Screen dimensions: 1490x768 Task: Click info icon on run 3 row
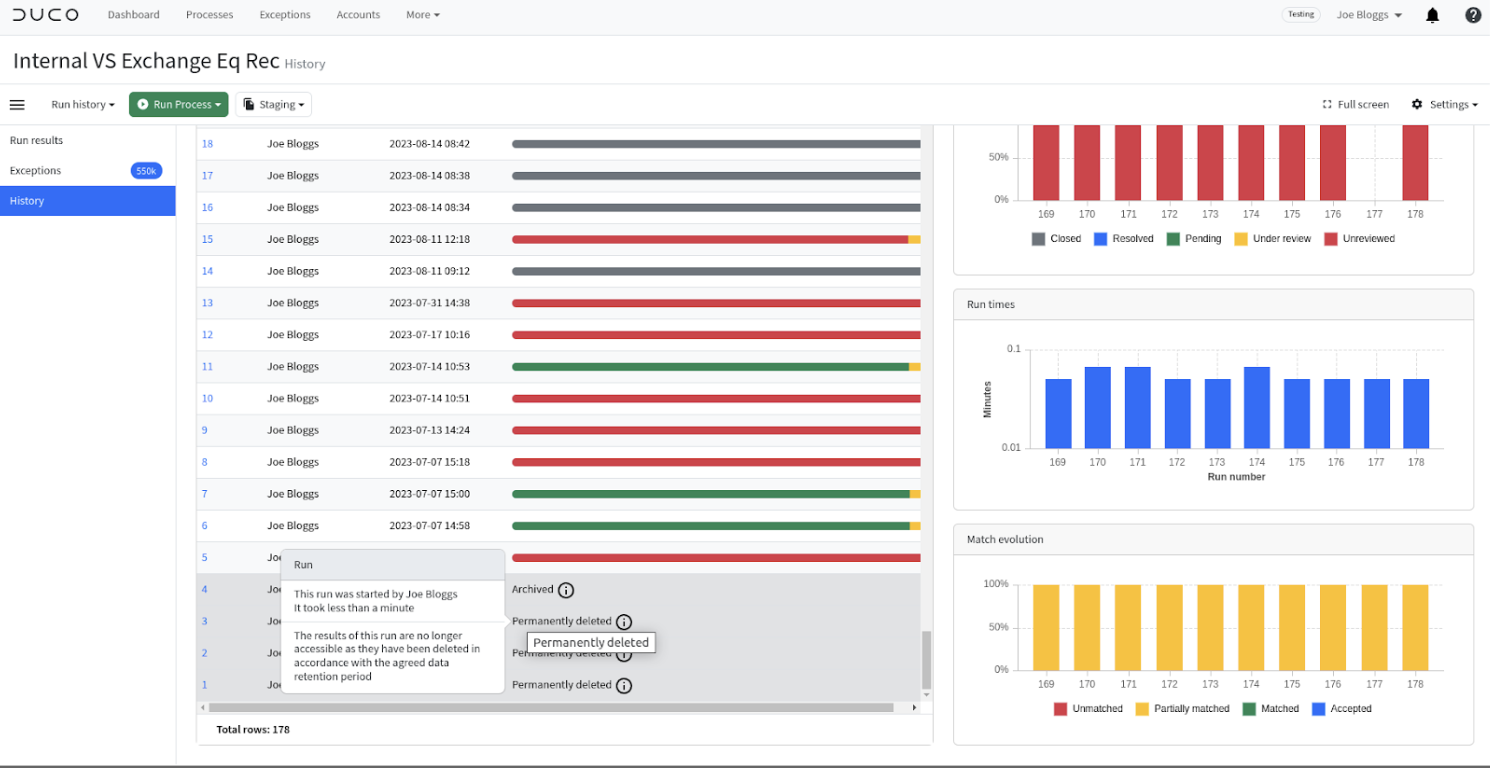tap(624, 622)
